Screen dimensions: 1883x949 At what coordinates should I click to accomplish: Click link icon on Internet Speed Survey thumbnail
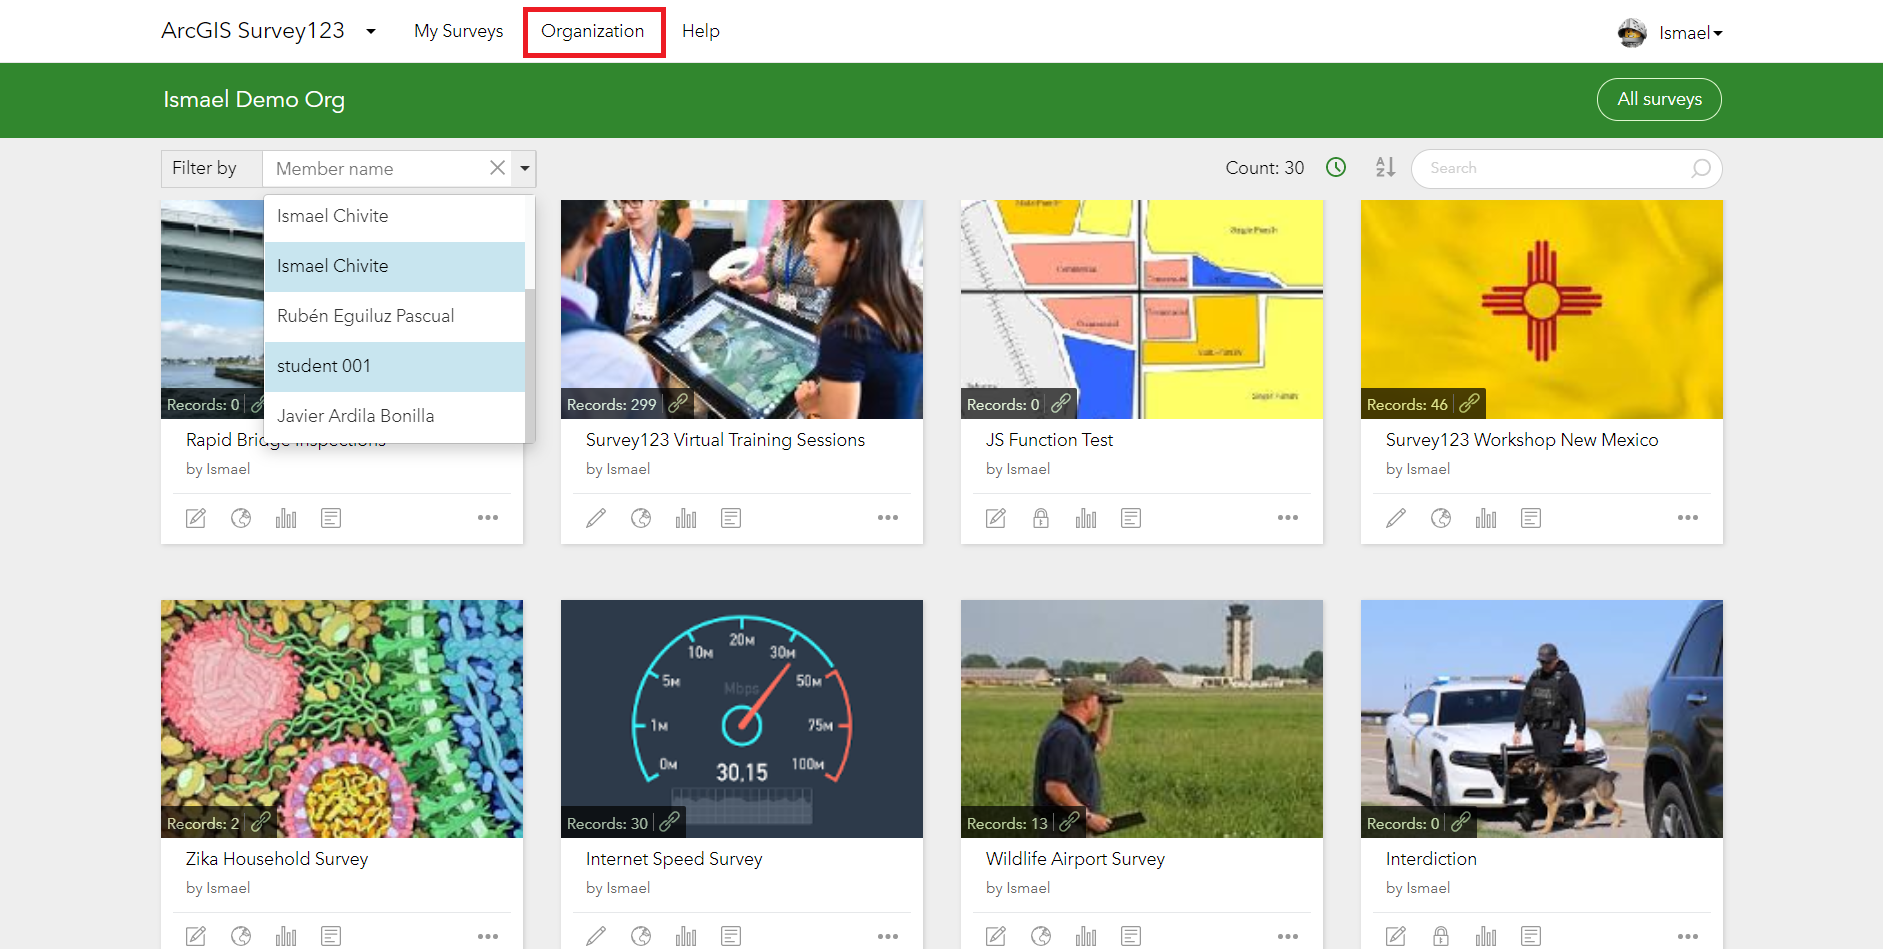670,822
